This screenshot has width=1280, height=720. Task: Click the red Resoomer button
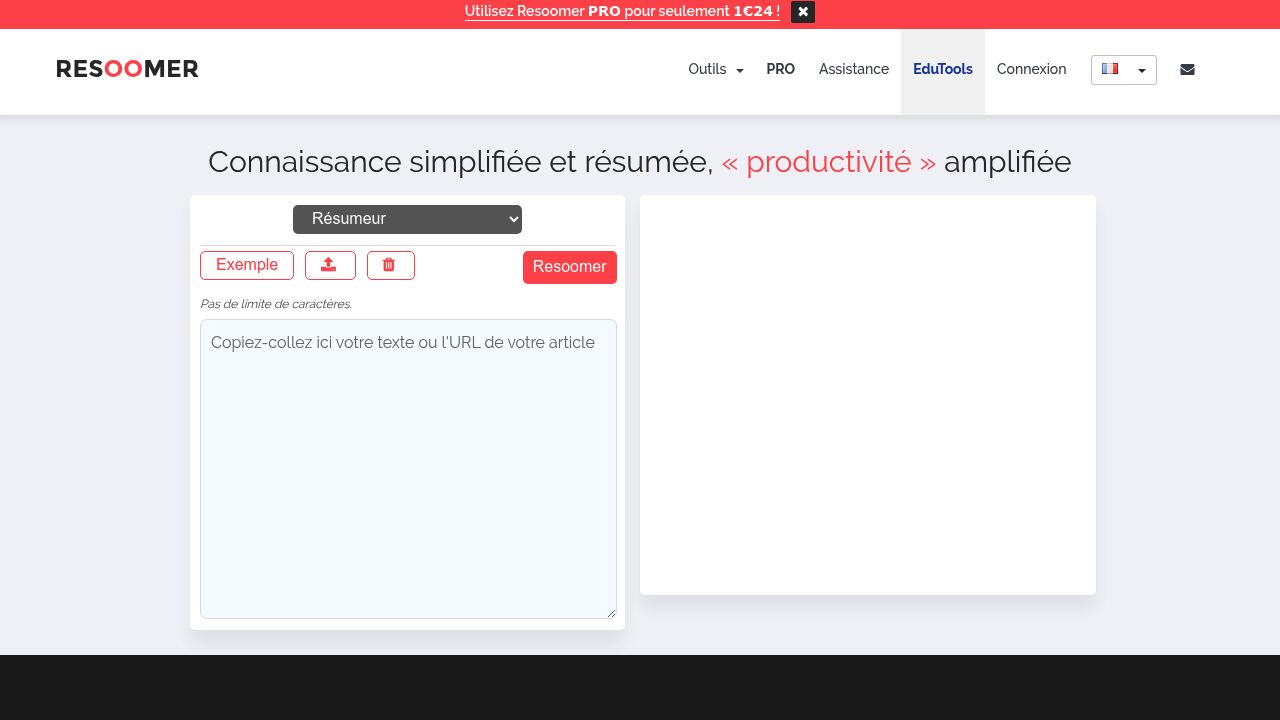[x=570, y=267]
